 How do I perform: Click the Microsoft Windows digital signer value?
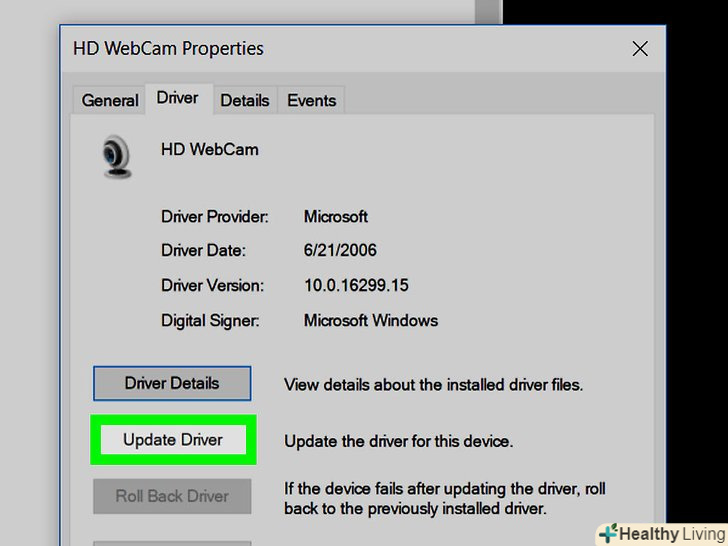(x=370, y=320)
